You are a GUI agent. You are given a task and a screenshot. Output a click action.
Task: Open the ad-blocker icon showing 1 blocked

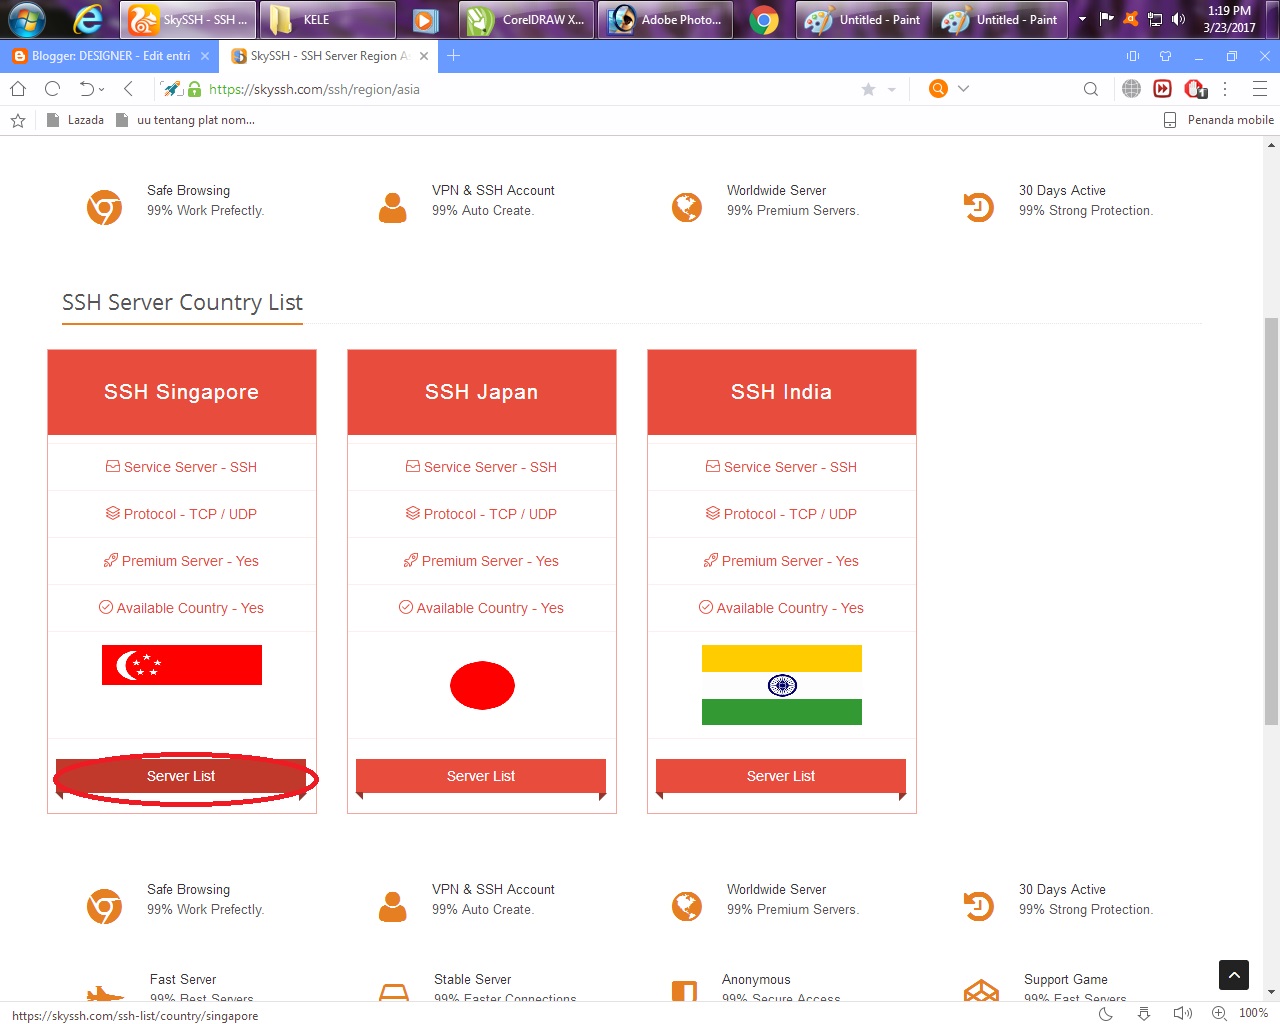(x=1196, y=89)
